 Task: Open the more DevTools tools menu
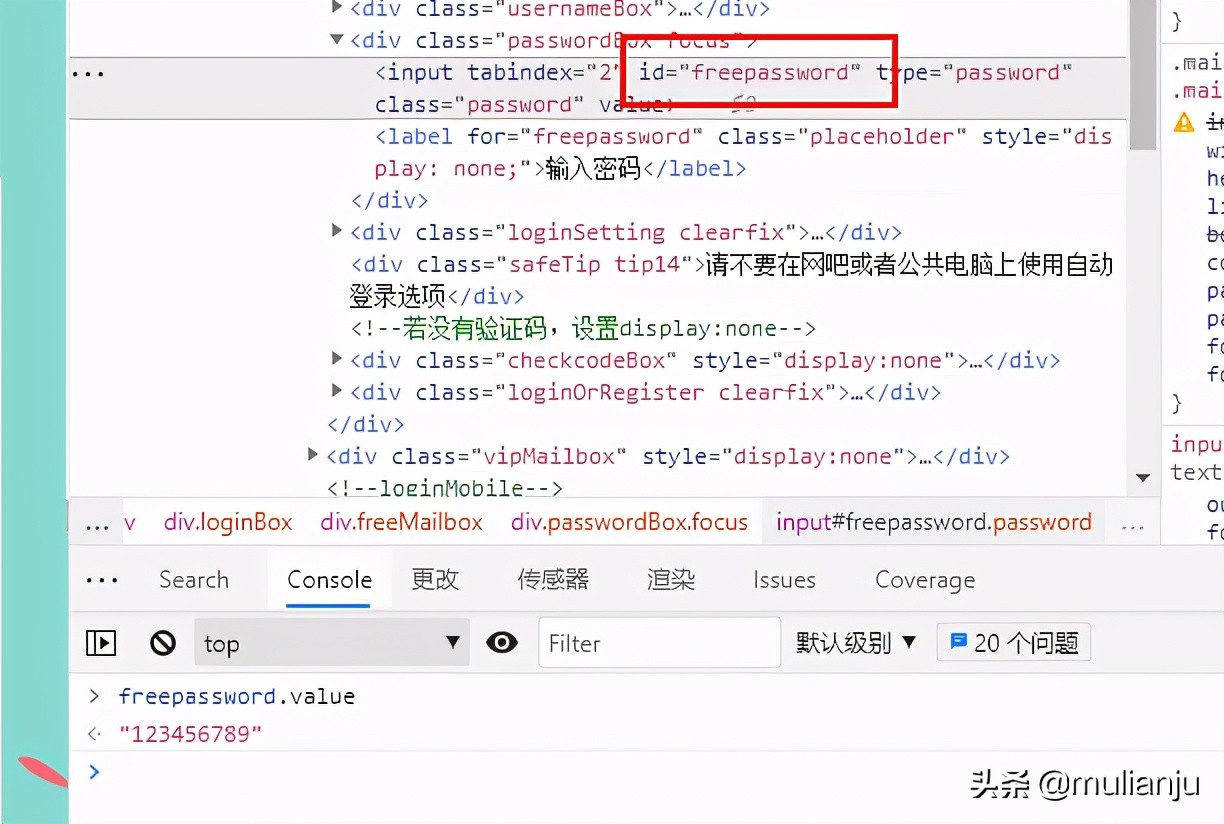click(103, 580)
